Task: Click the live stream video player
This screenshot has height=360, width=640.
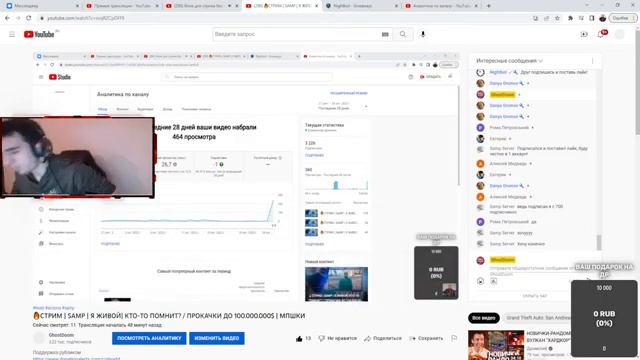Action: 246,177
